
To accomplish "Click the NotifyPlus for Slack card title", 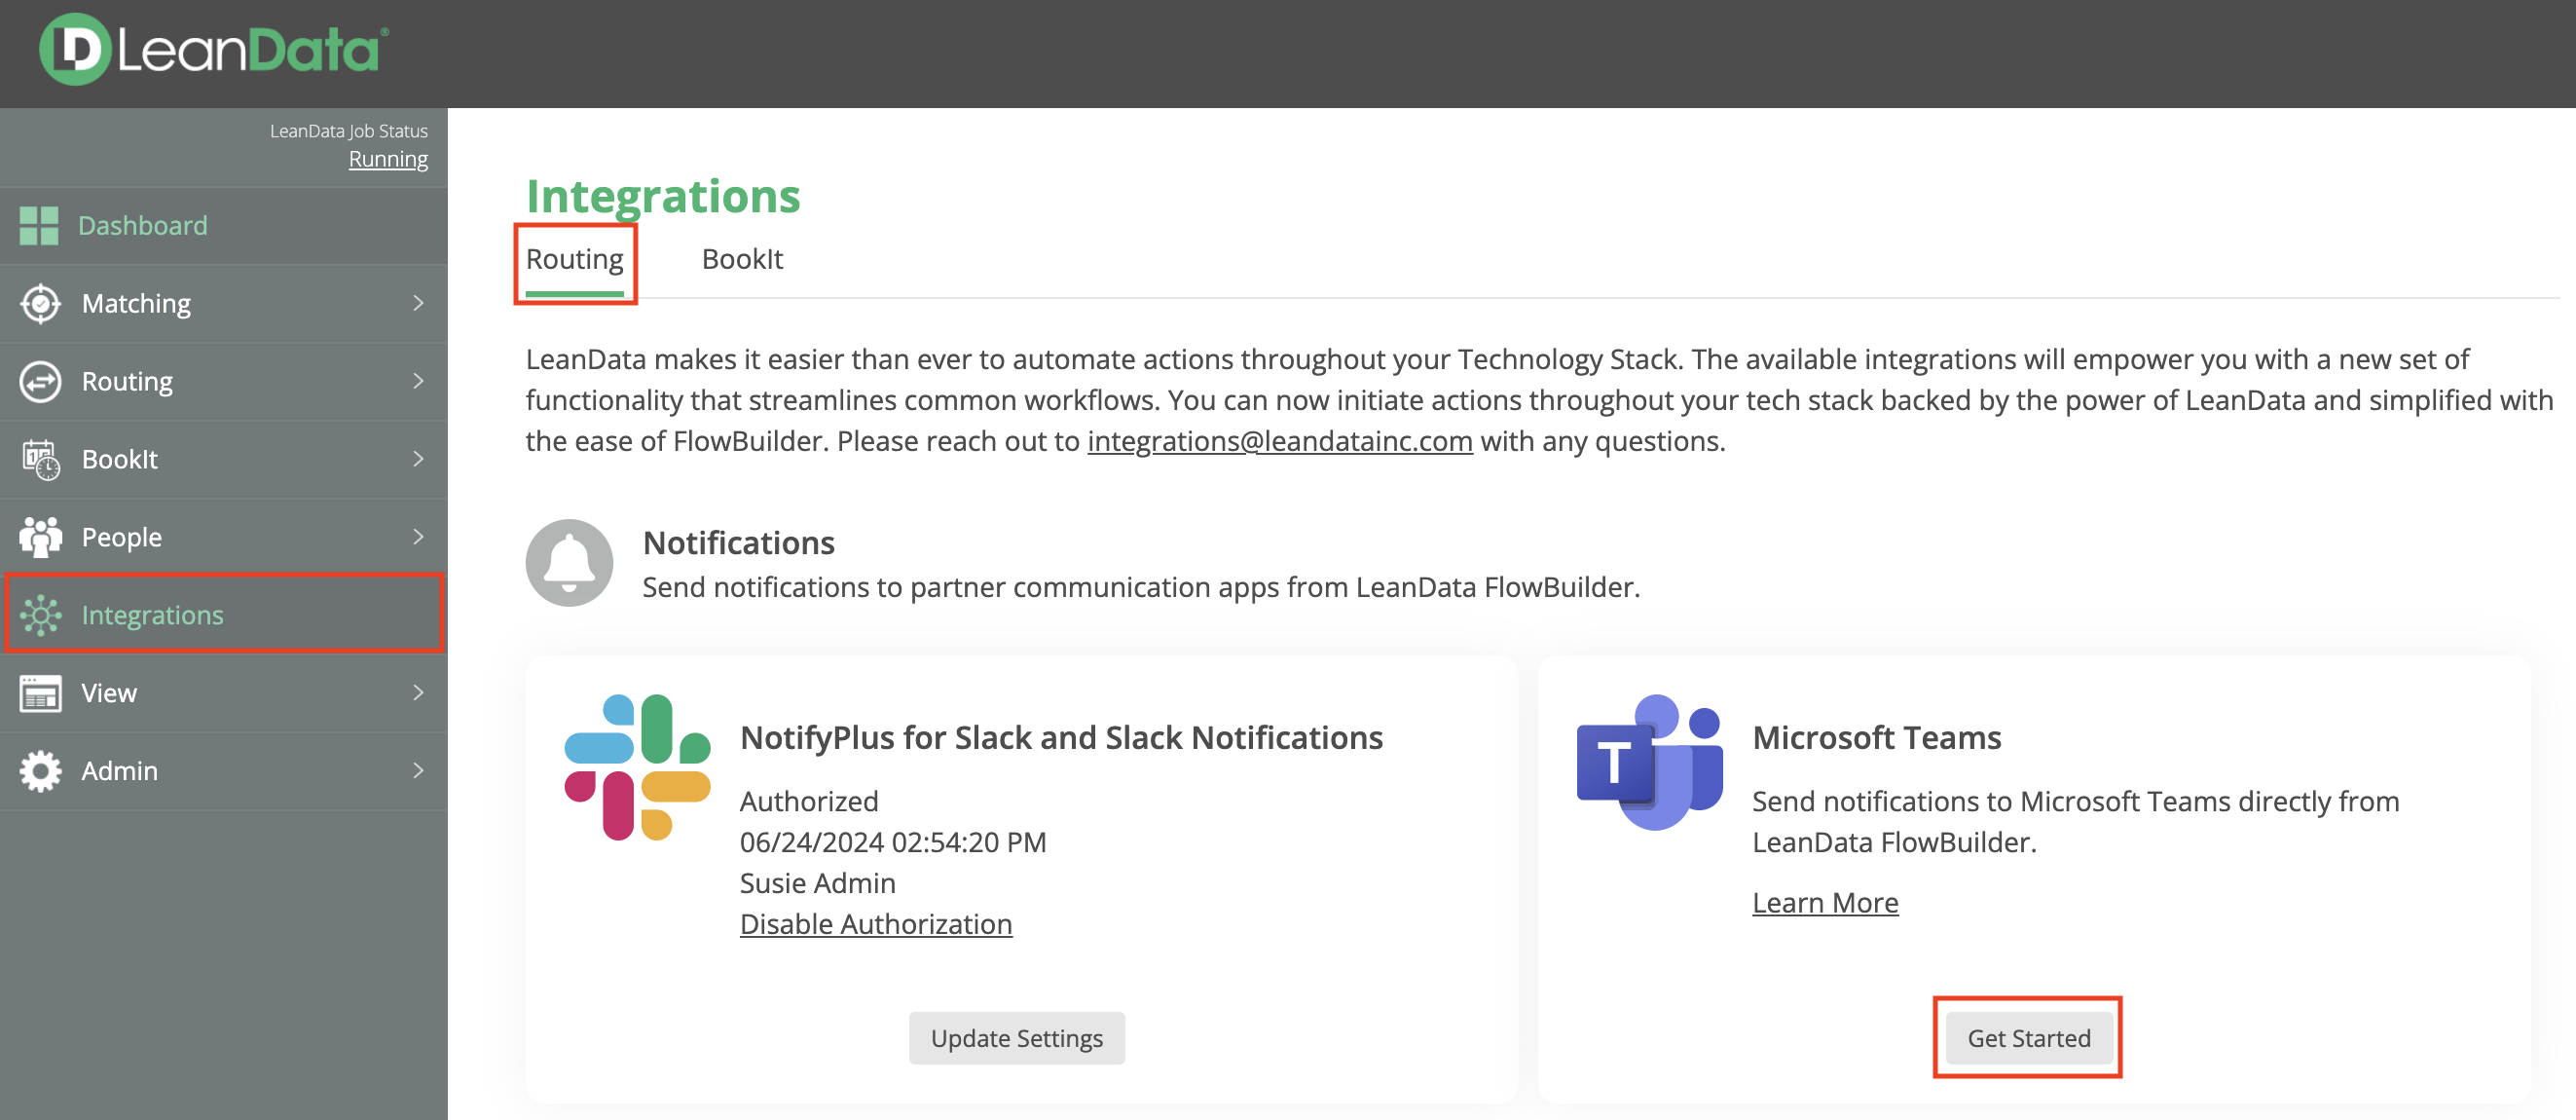I will click(x=1061, y=738).
